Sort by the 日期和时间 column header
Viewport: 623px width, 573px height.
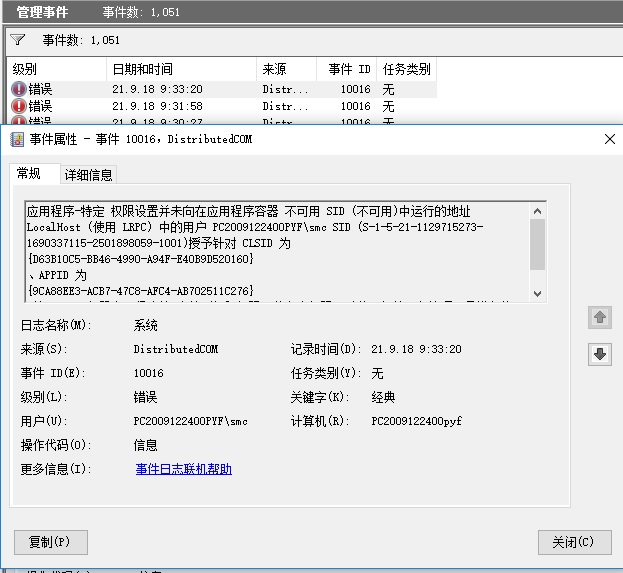click(182, 69)
